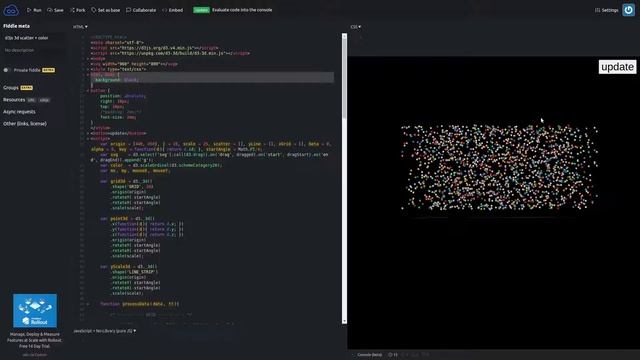640x360 pixels.
Task: Open JavaScript No-Library dropdown
Action: (x=104, y=331)
